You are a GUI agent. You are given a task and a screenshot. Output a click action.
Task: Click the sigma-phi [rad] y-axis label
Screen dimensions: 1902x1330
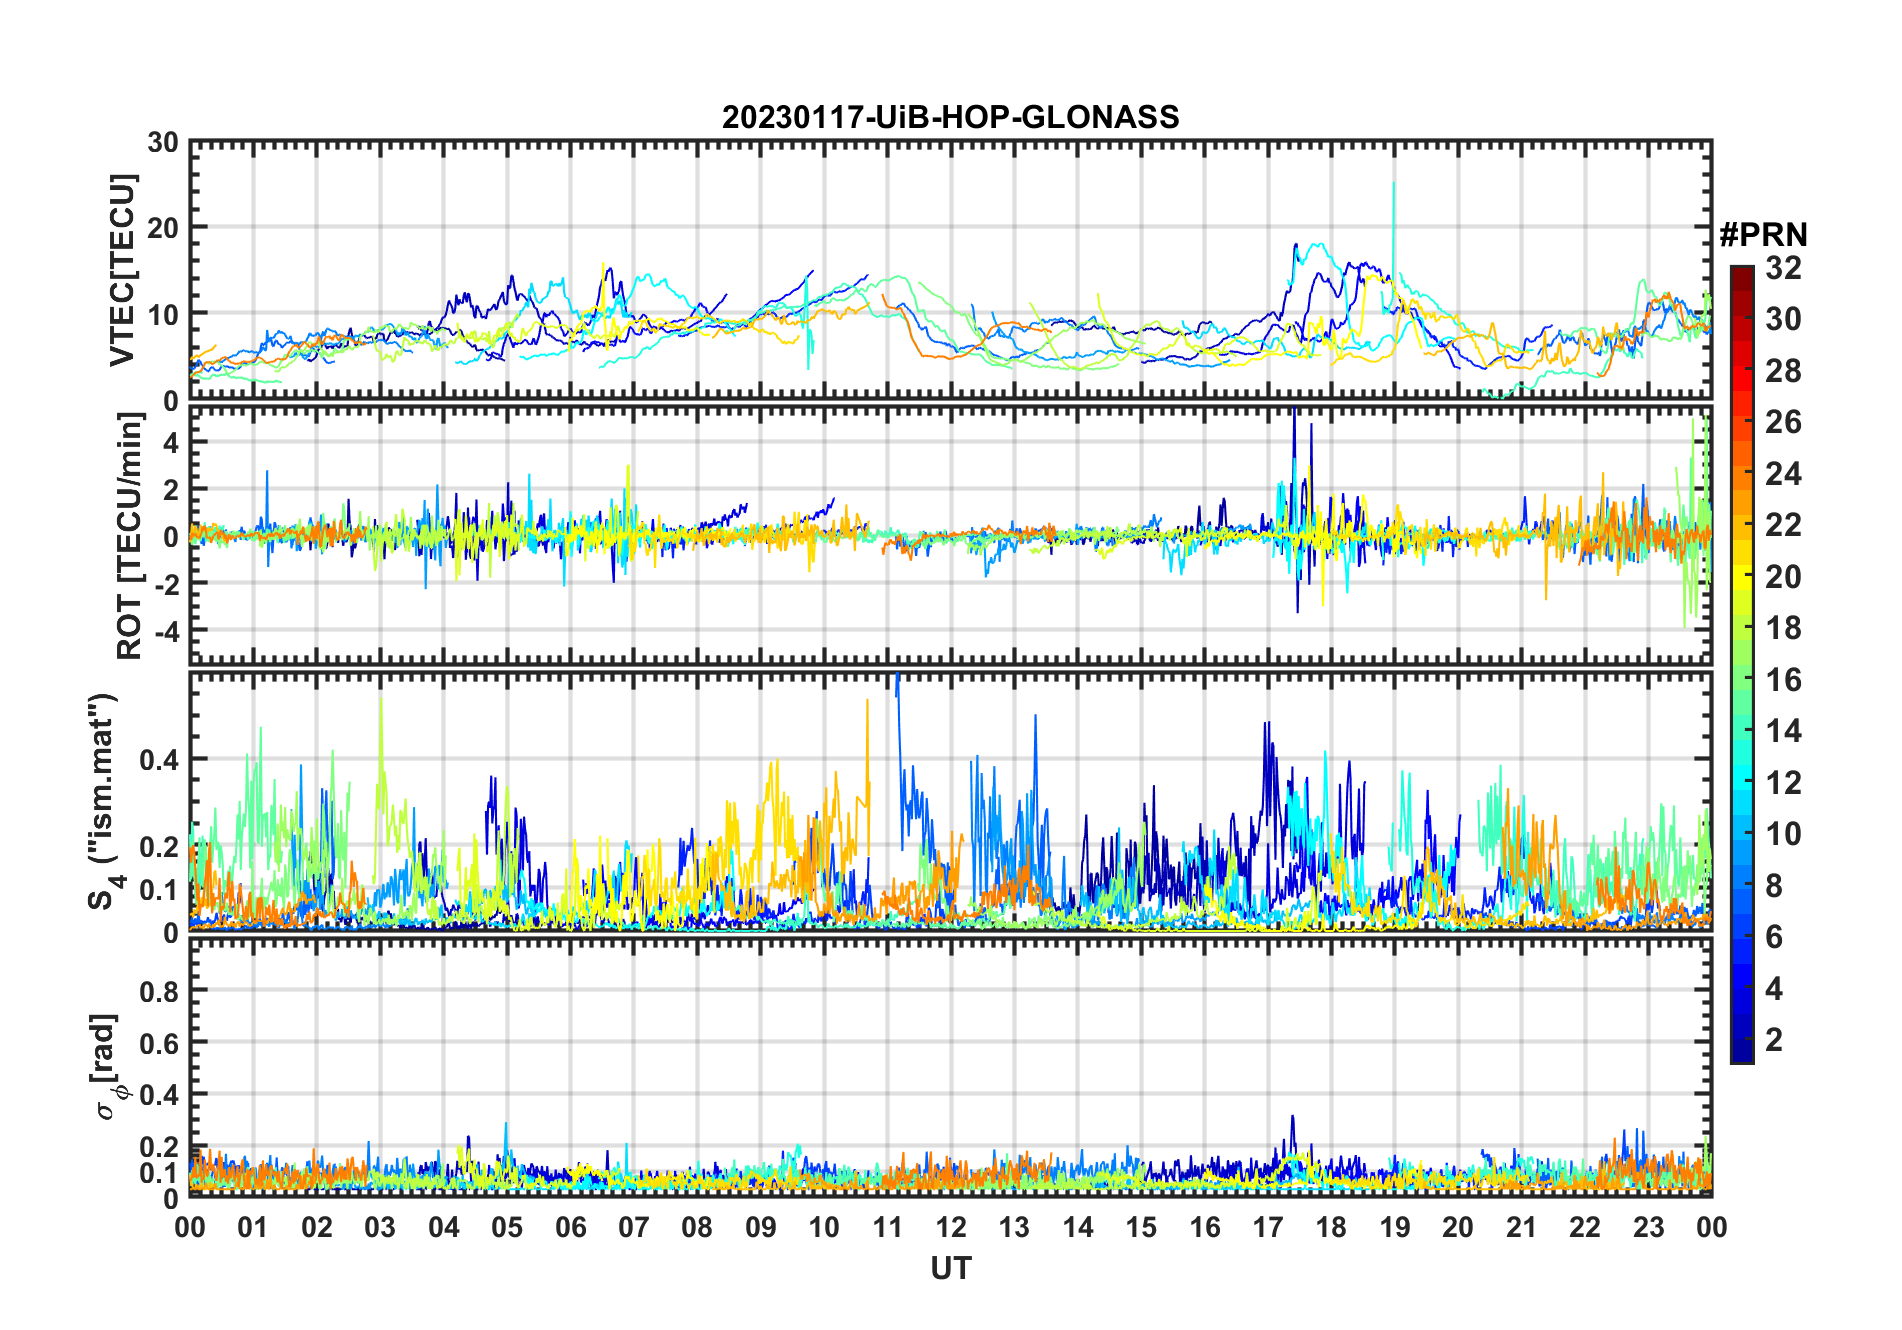[x=107, y=1067]
